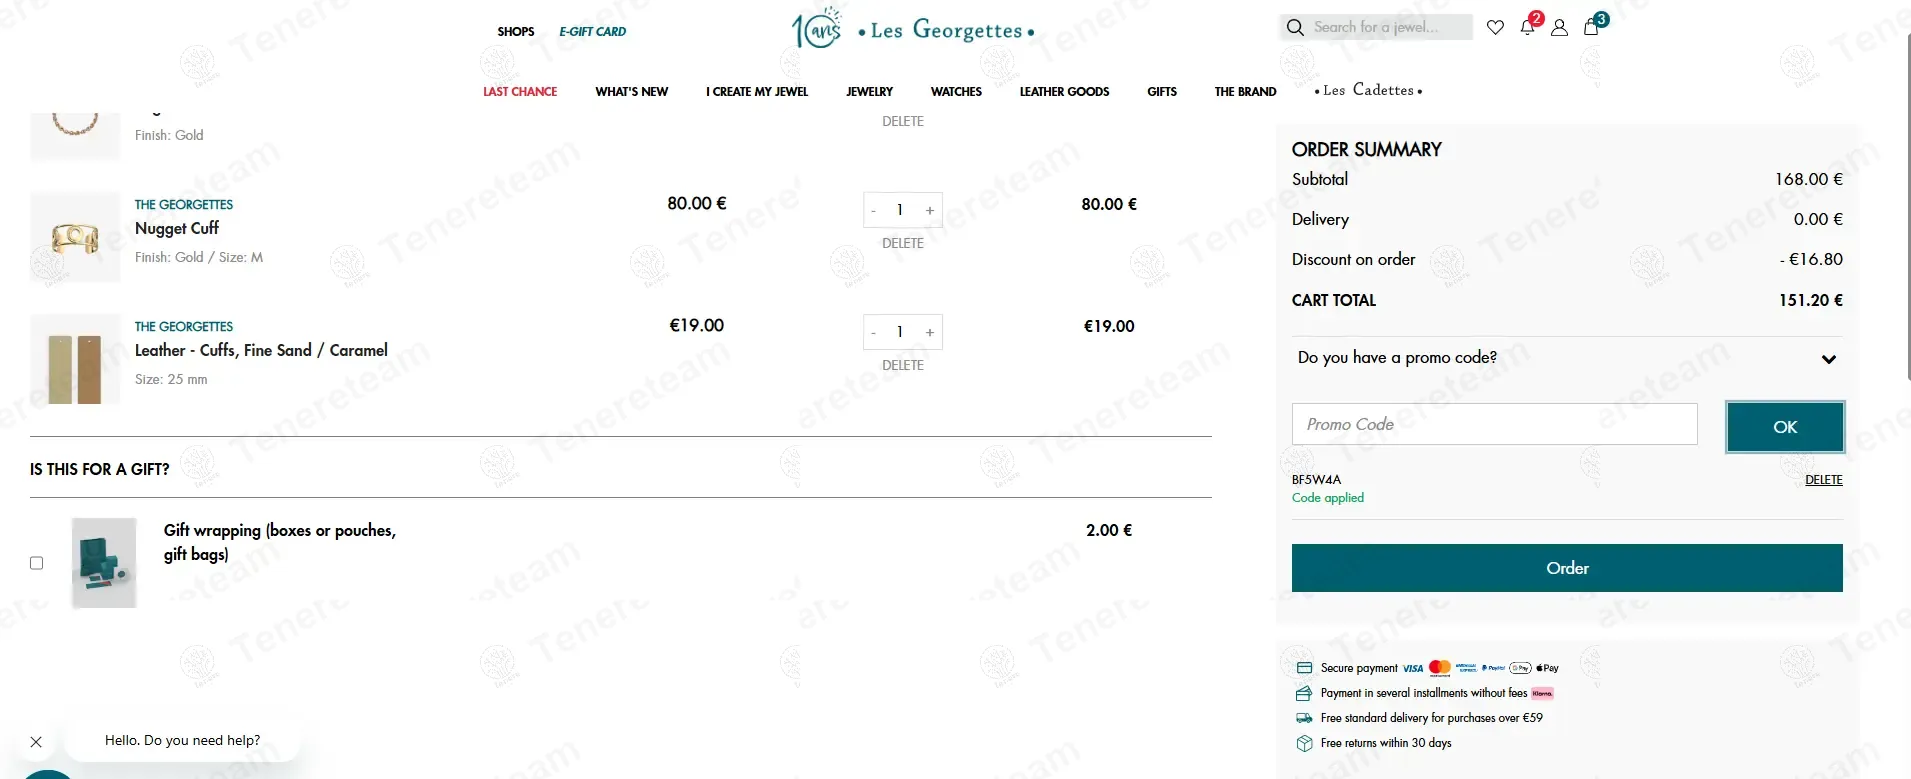Click the Subtotal 168.00 € value
The width and height of the screenshot is (1911, 779).
pyautogui.click(x=1808, y=179)
